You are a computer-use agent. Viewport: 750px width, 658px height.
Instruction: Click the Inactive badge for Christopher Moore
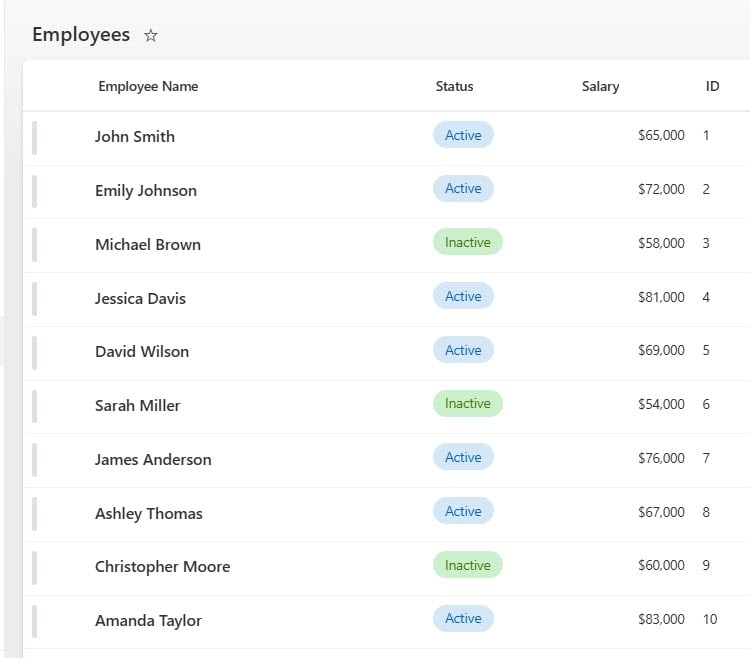tap(468, 565)
